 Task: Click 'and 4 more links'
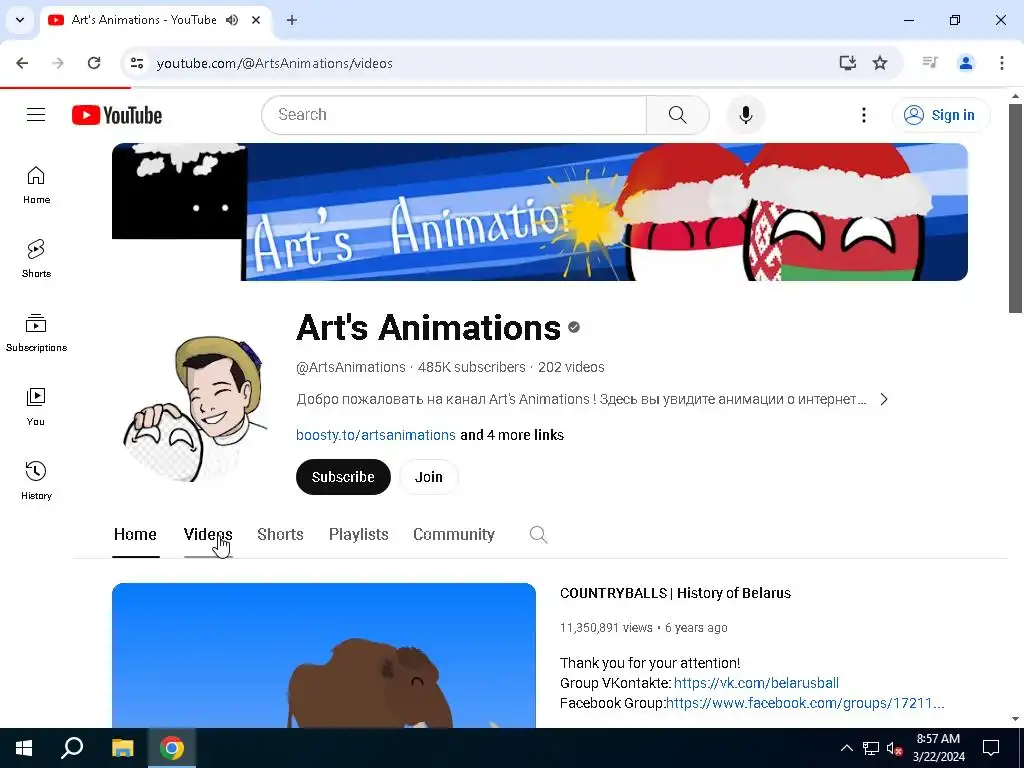pos(512,435)
